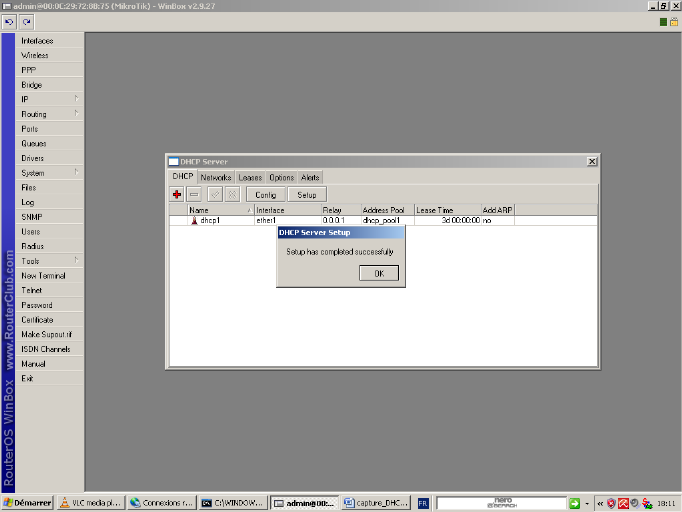The image size is (682, 512).
Task: Select the 3d 00:00:00 lease time cell
Action: click(448, 221)
